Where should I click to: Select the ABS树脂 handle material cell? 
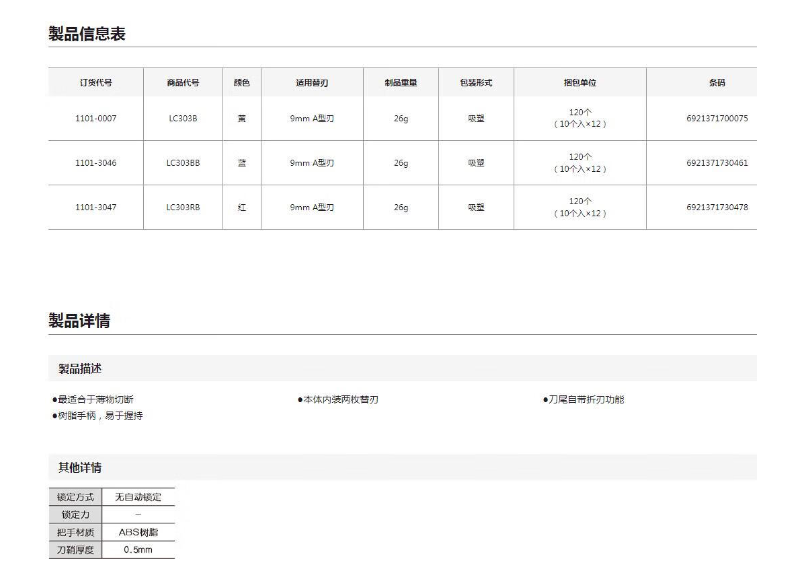pos(138,532)
